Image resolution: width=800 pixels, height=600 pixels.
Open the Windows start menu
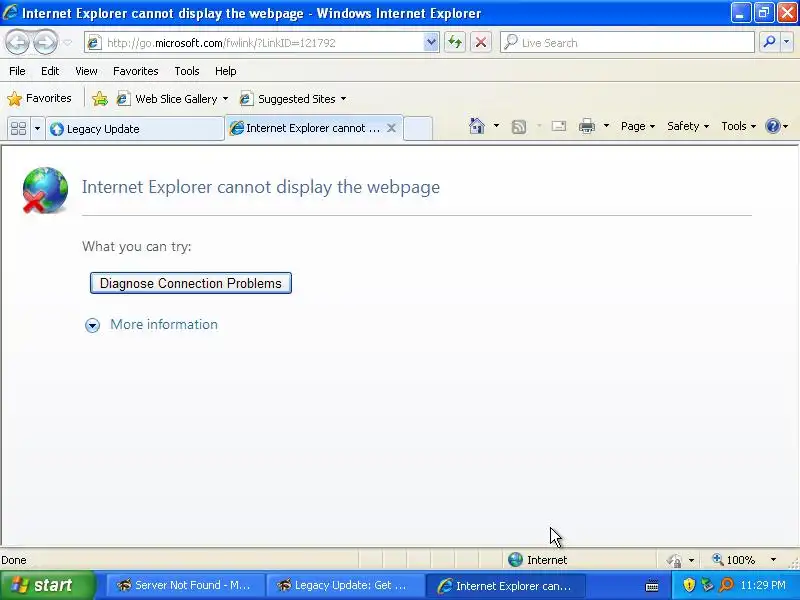point(47,585)
